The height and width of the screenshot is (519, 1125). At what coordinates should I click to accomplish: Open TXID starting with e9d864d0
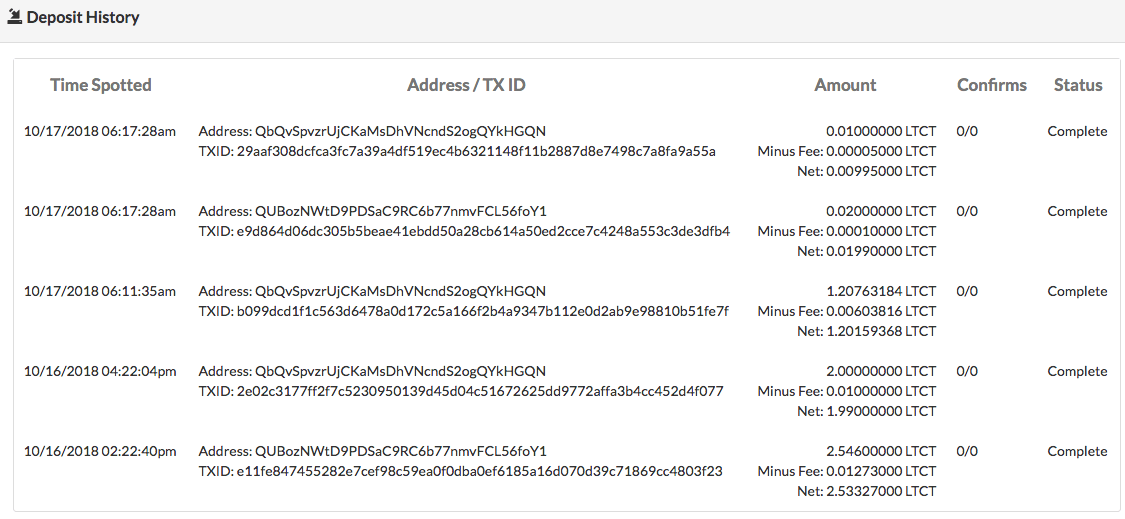(483, 231)
